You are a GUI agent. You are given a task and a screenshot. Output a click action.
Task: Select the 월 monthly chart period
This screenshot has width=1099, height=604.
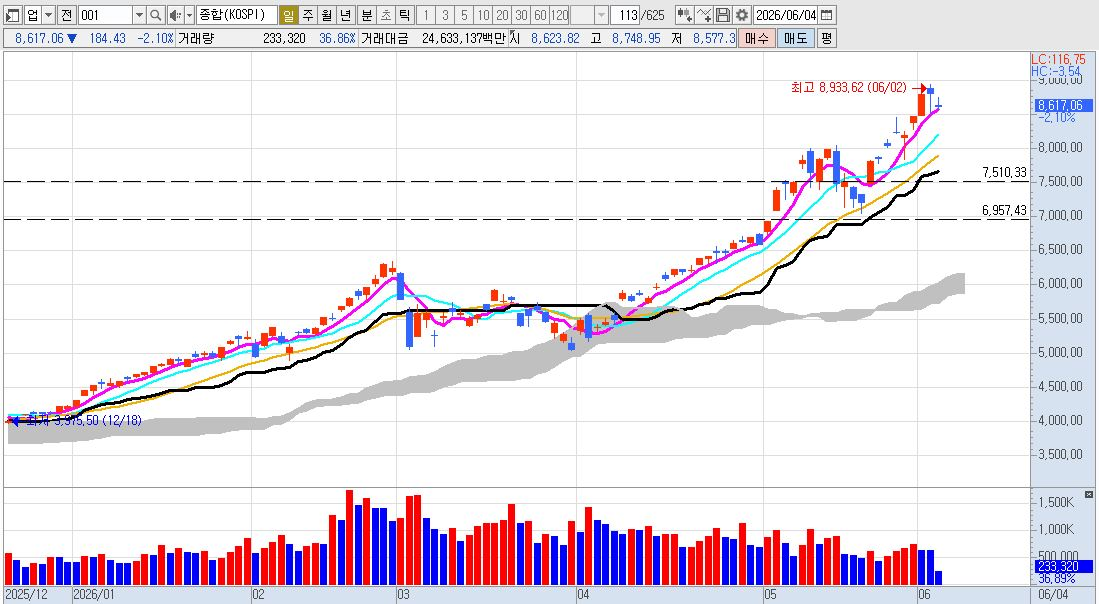tap(327, 15)
